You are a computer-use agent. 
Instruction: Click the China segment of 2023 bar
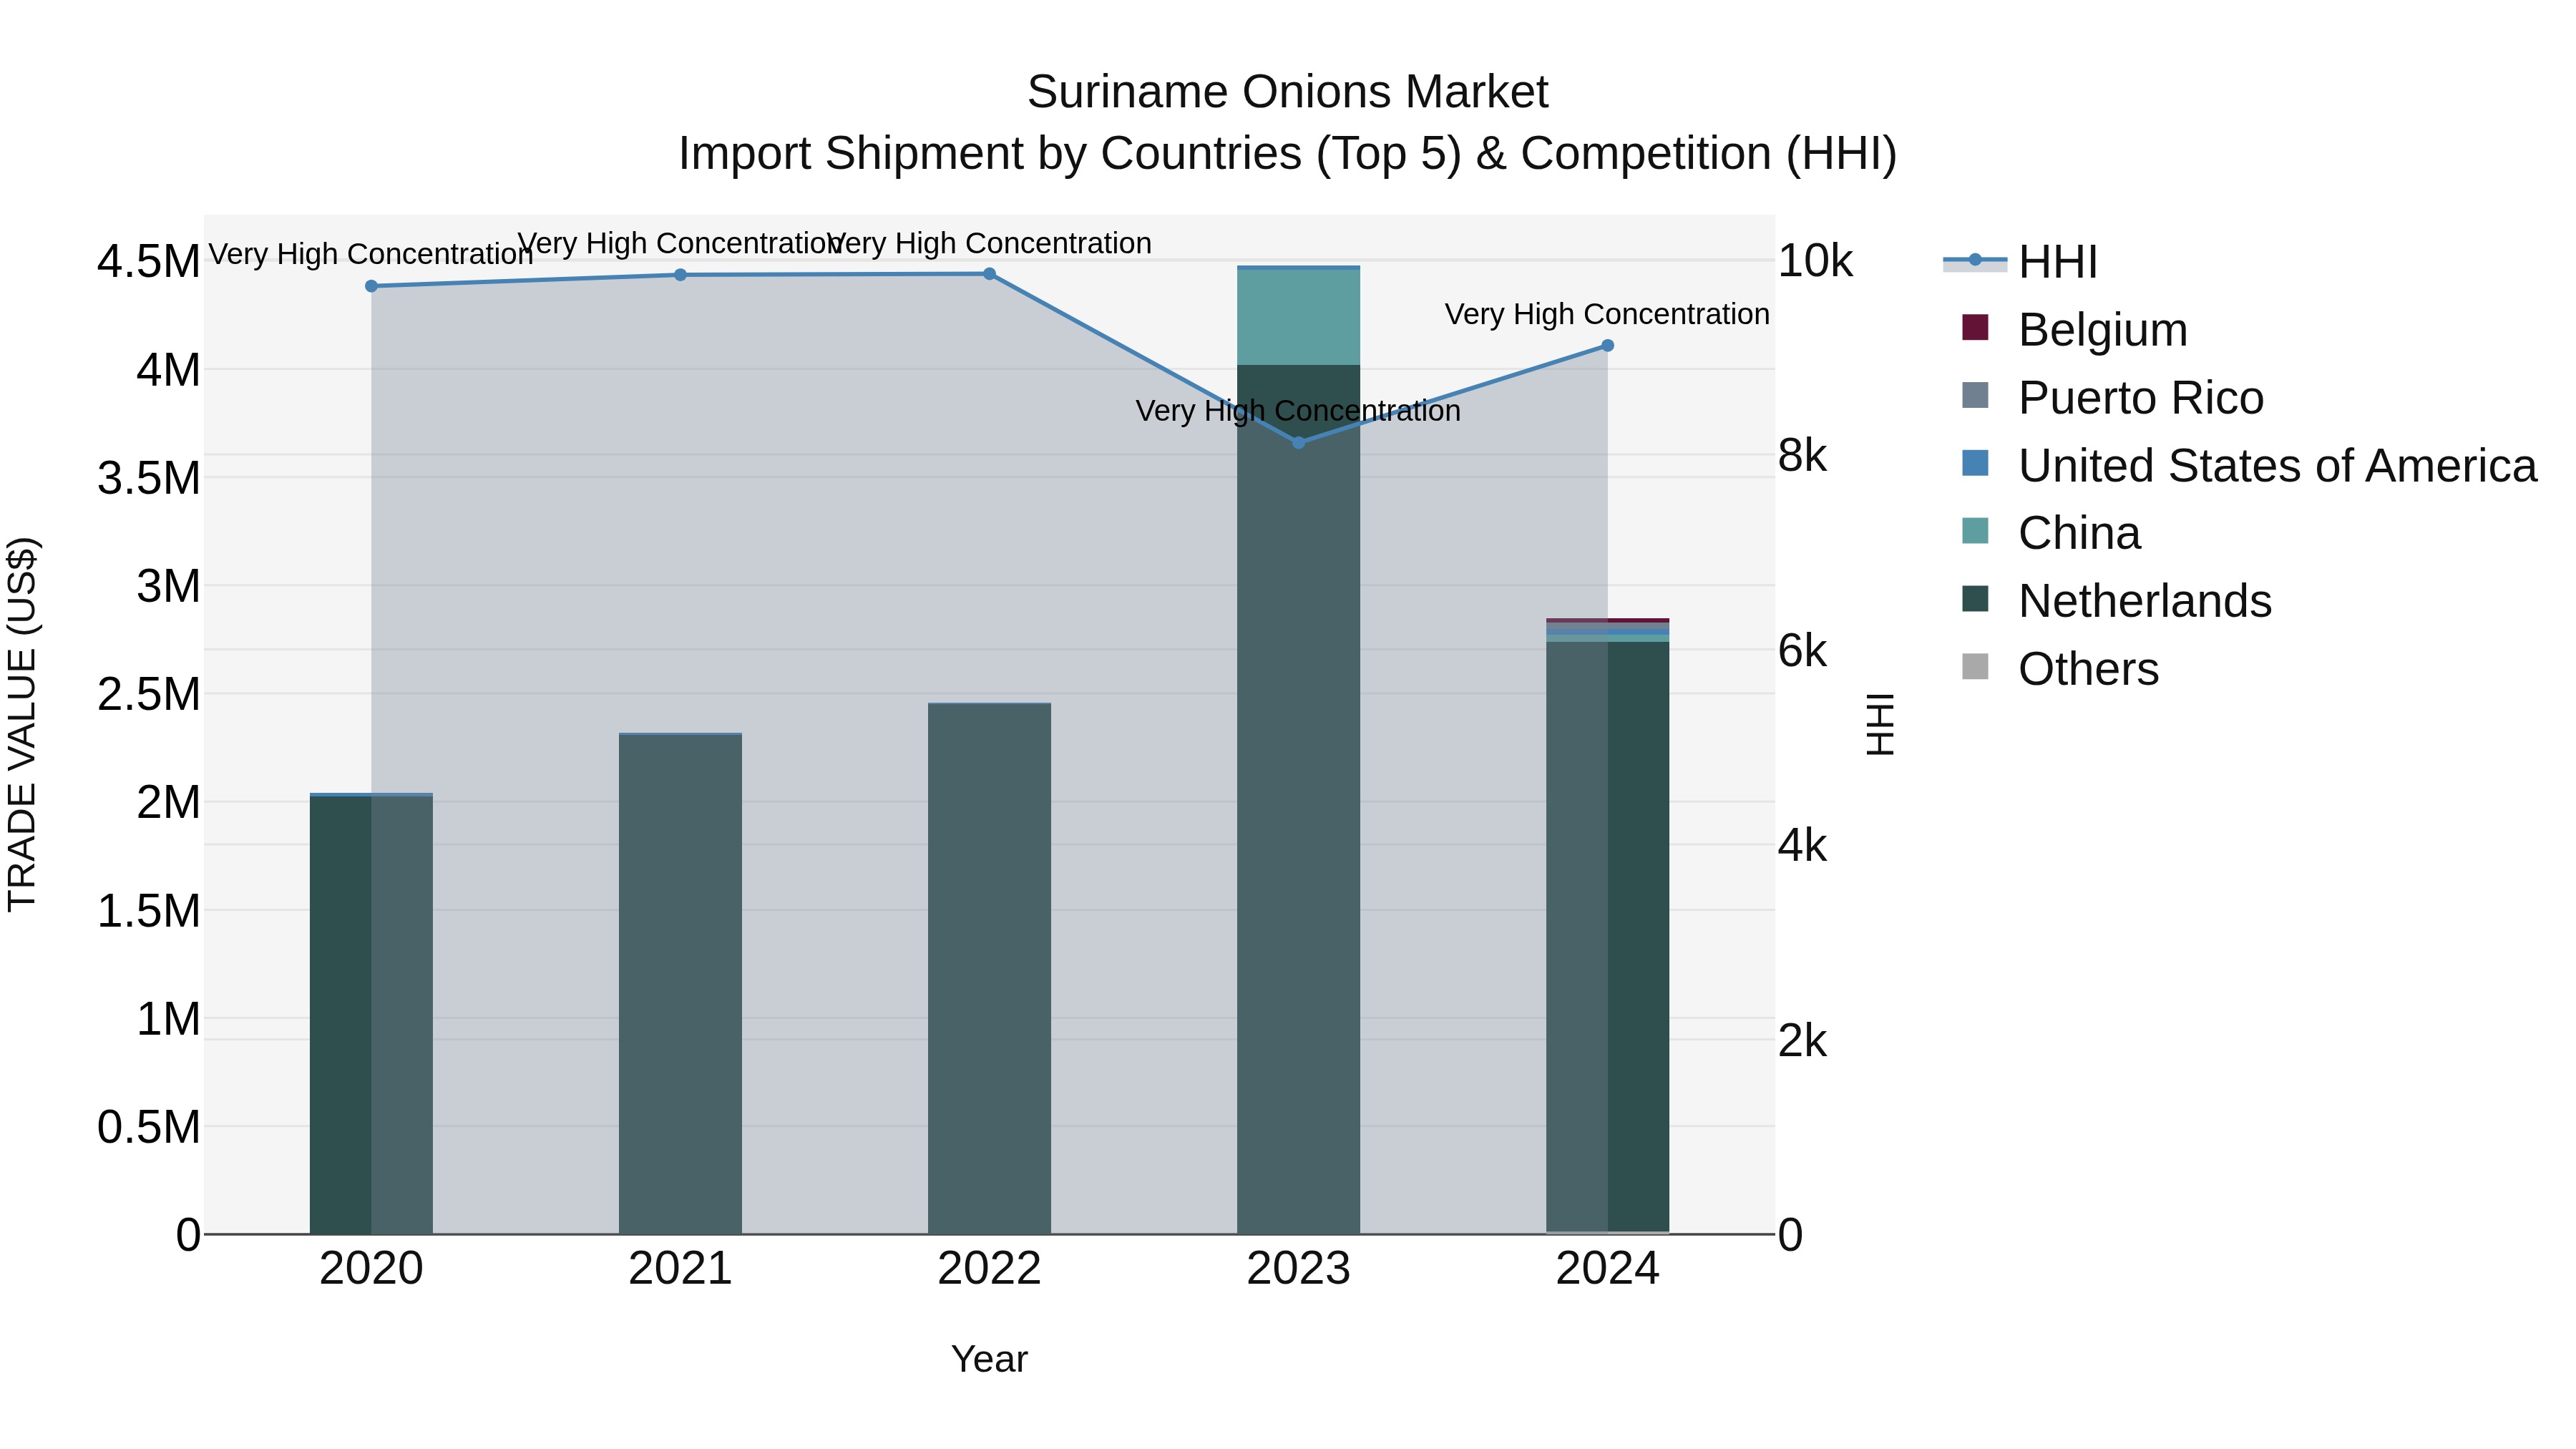click(x=1299, y=317)
